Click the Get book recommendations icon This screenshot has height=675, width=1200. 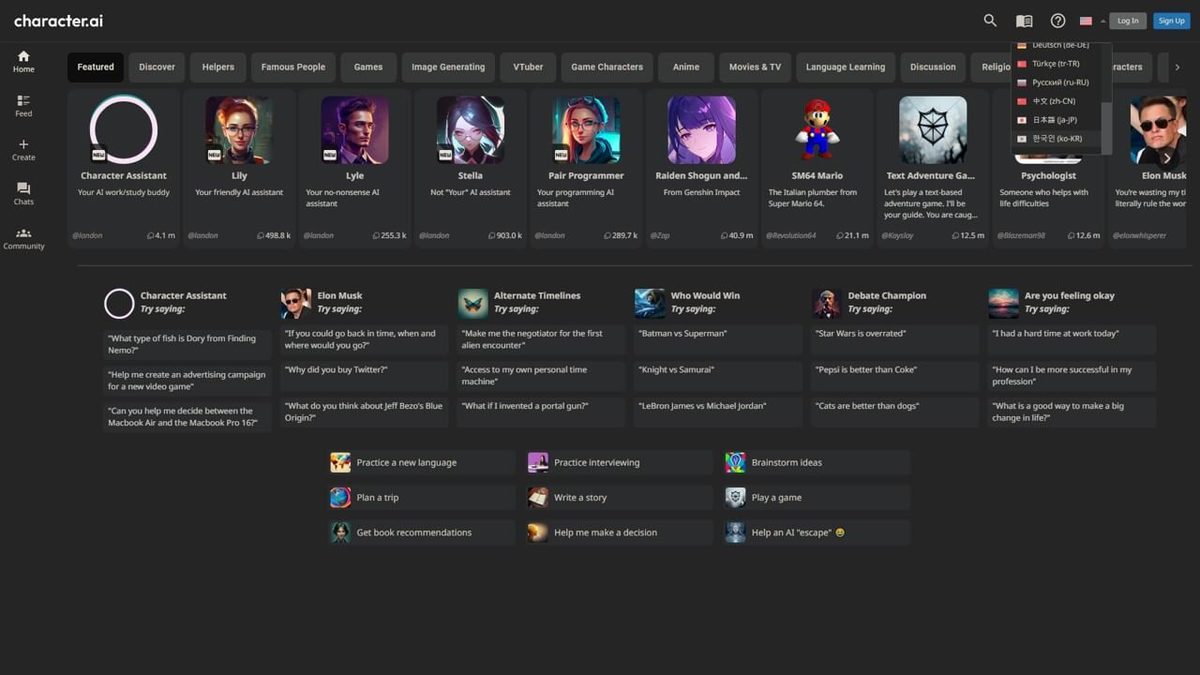tap(341, 532)
